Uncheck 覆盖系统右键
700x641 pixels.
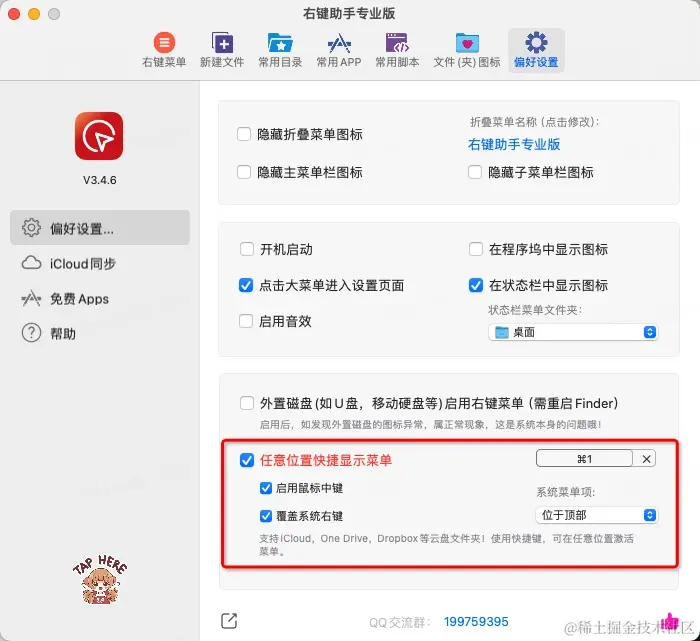tap(266, 516)
